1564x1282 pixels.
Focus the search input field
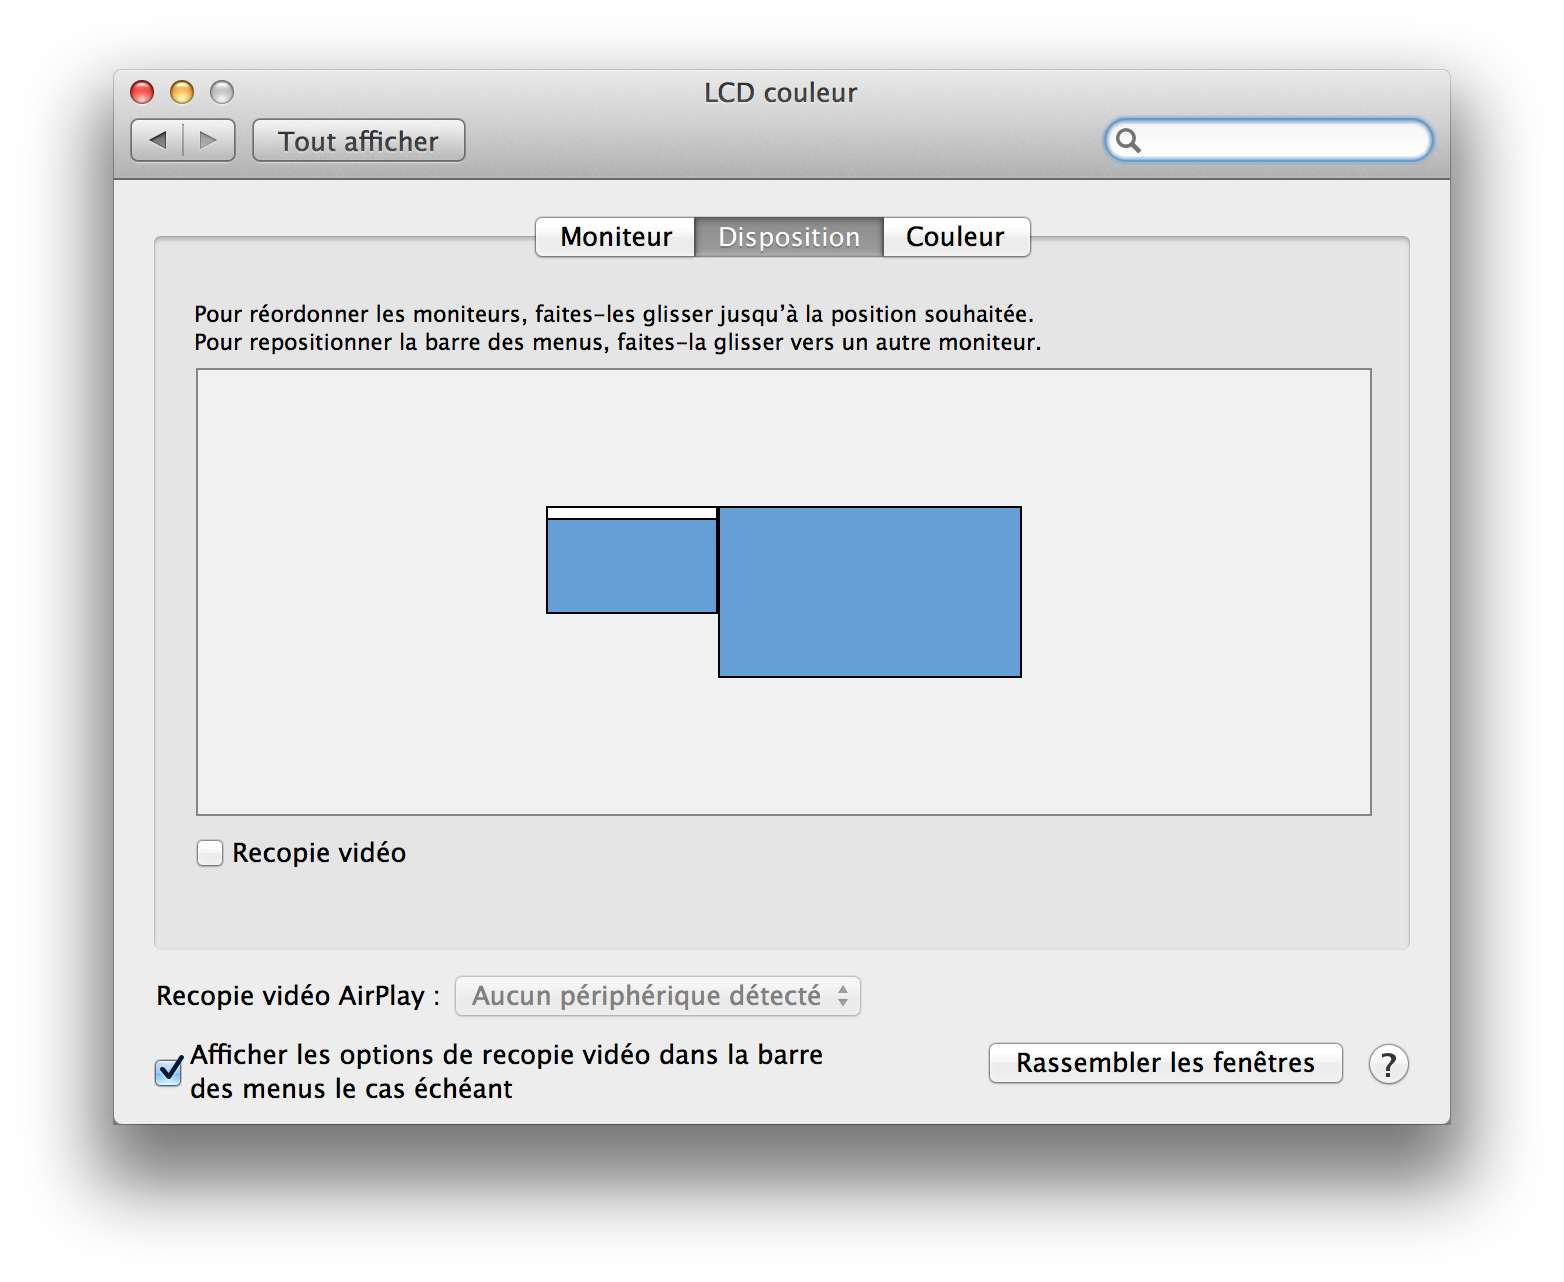(1280, 140)
